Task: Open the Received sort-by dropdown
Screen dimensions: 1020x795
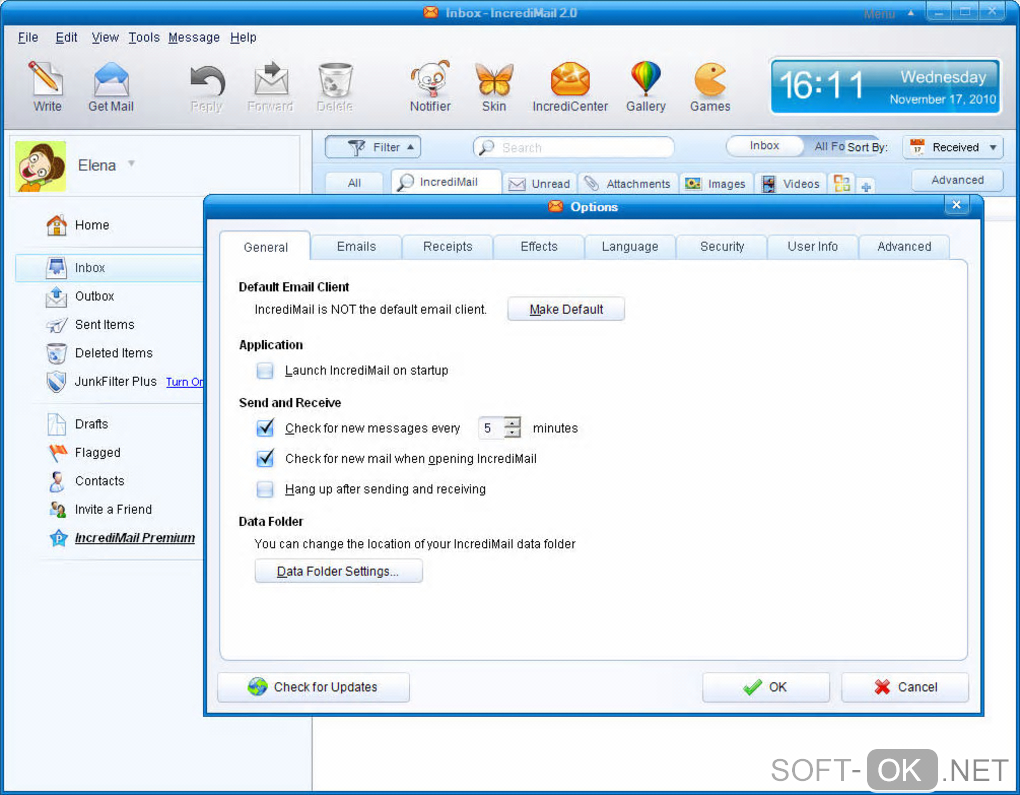Action: 953,147
